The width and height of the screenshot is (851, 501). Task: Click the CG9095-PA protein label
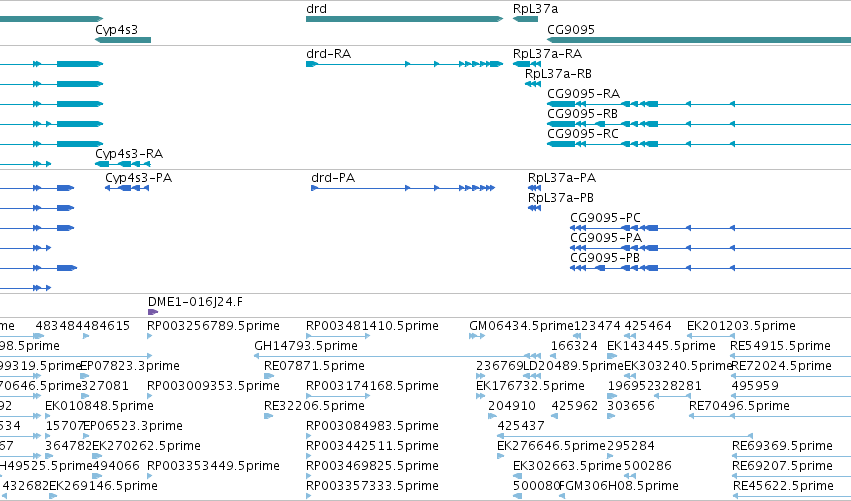point(606,238)
